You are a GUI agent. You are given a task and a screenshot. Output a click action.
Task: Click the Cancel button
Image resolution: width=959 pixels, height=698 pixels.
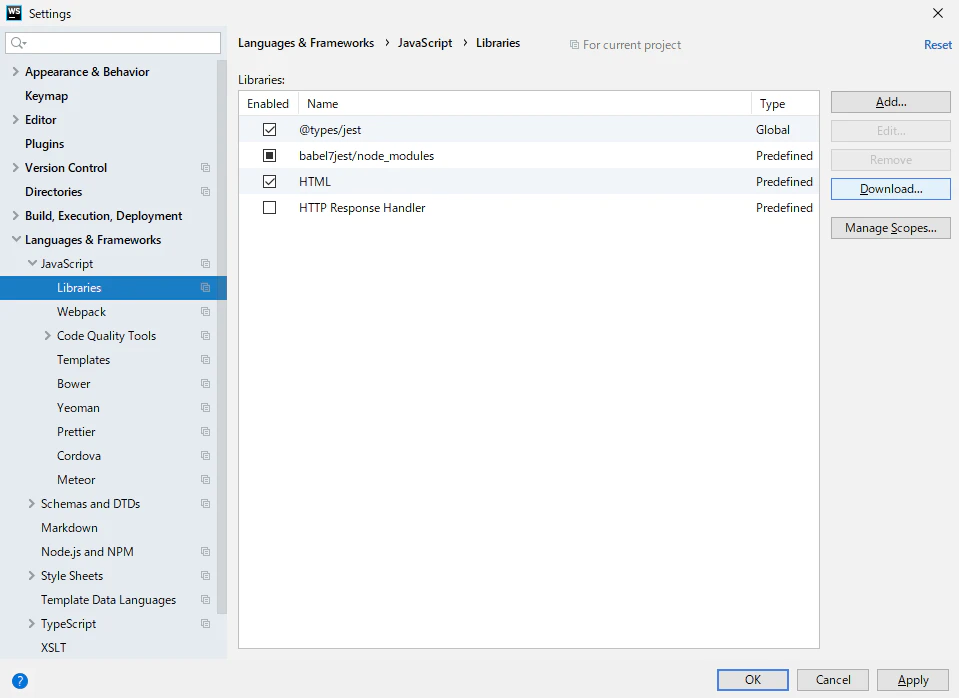[x=833, y=680]
